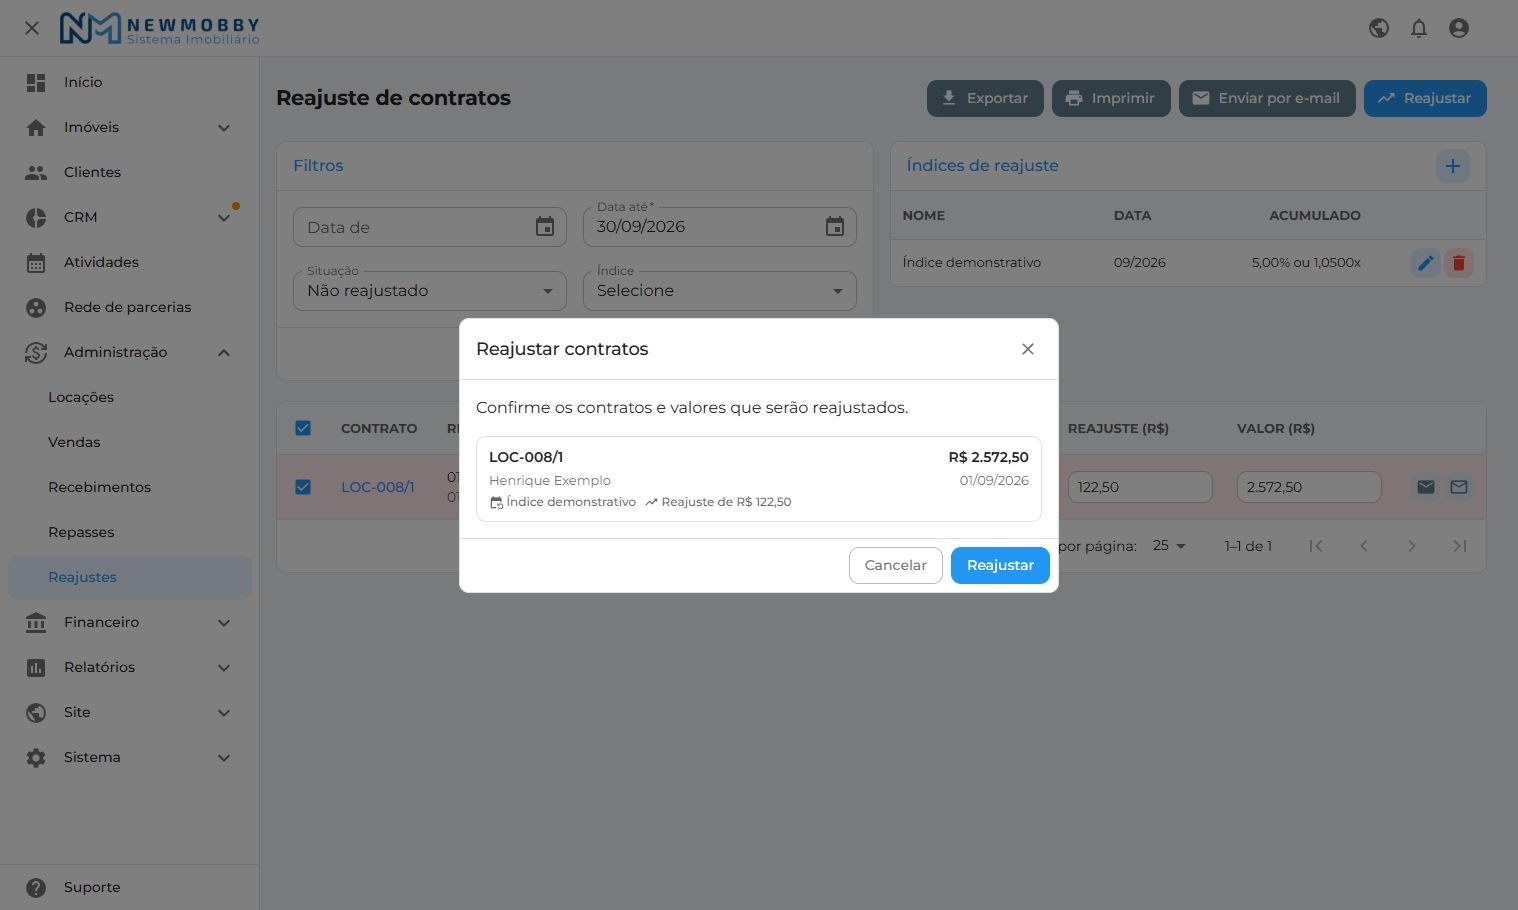Open calendar picker for Data até
Image resolution: width=1518 pixels, height=910 pixels.
coord(835,227)
